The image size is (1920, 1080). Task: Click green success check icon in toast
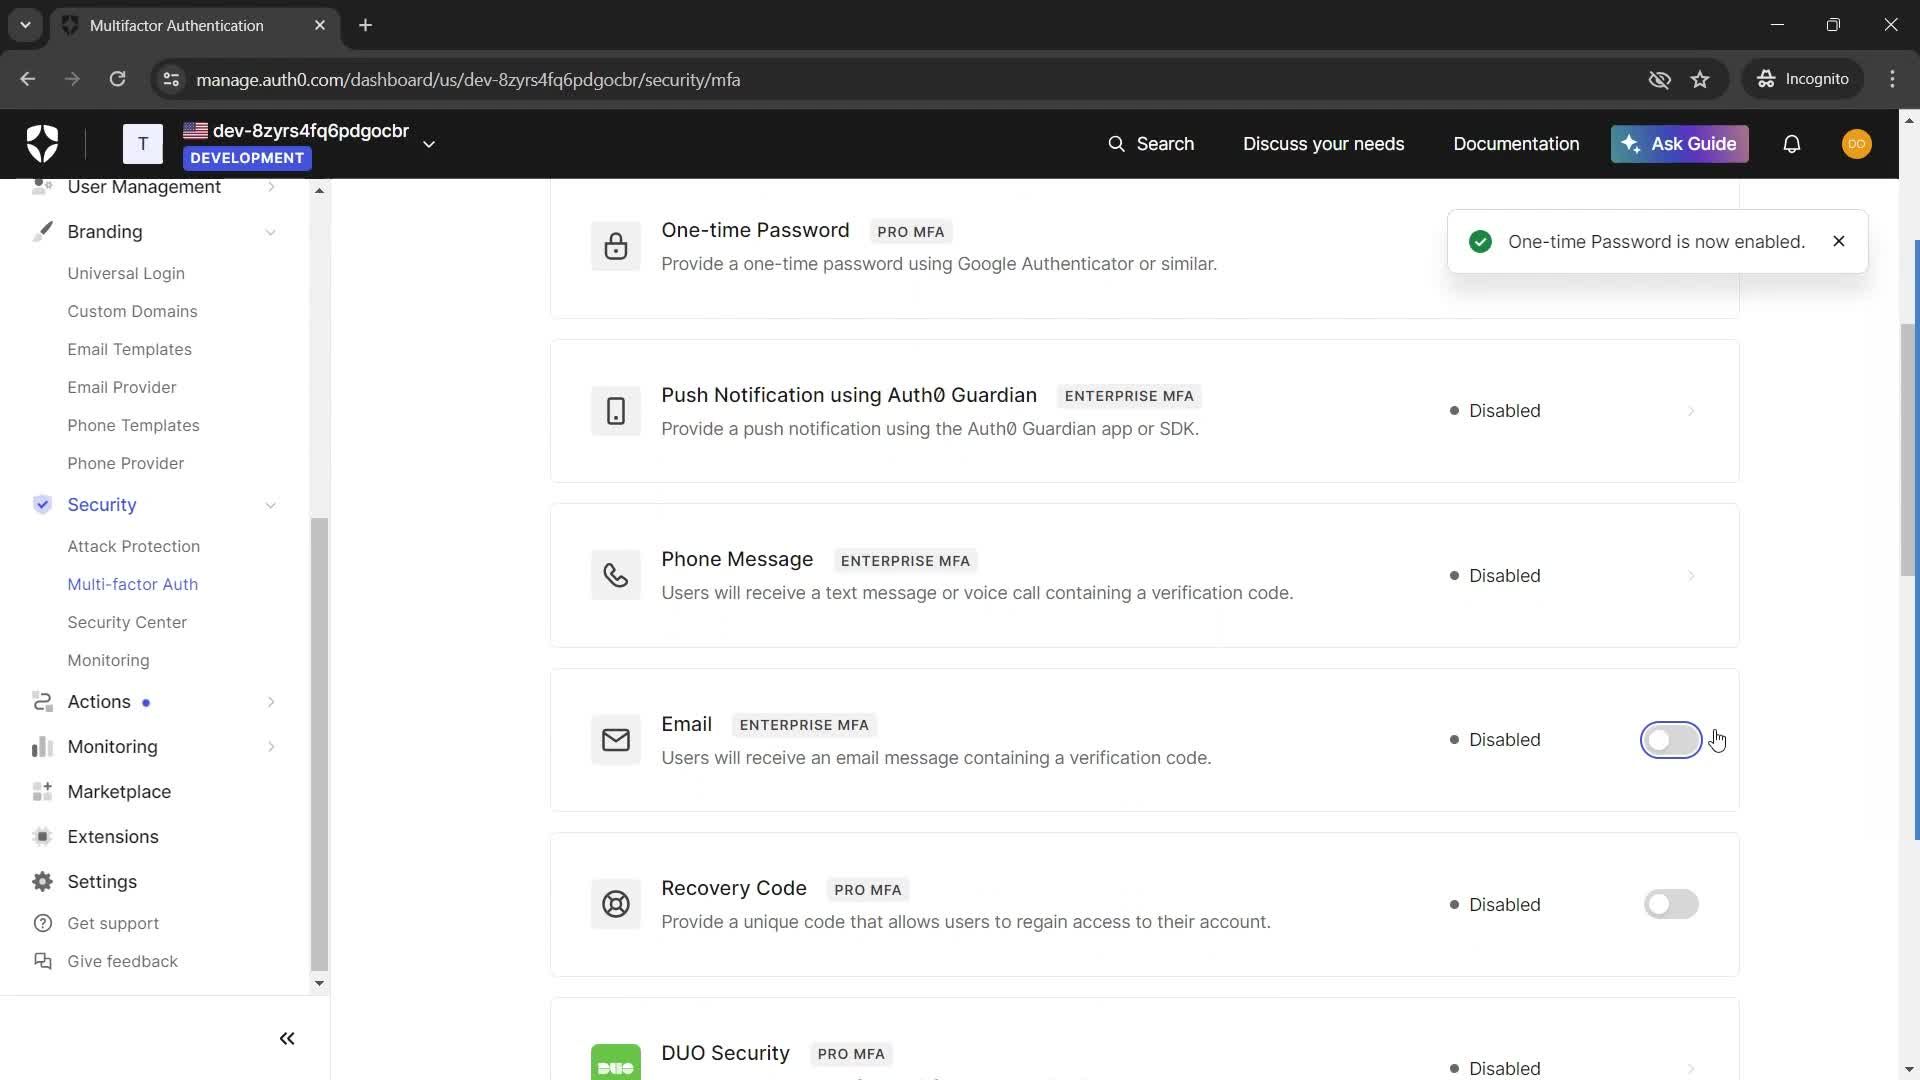click(1480, 241)
